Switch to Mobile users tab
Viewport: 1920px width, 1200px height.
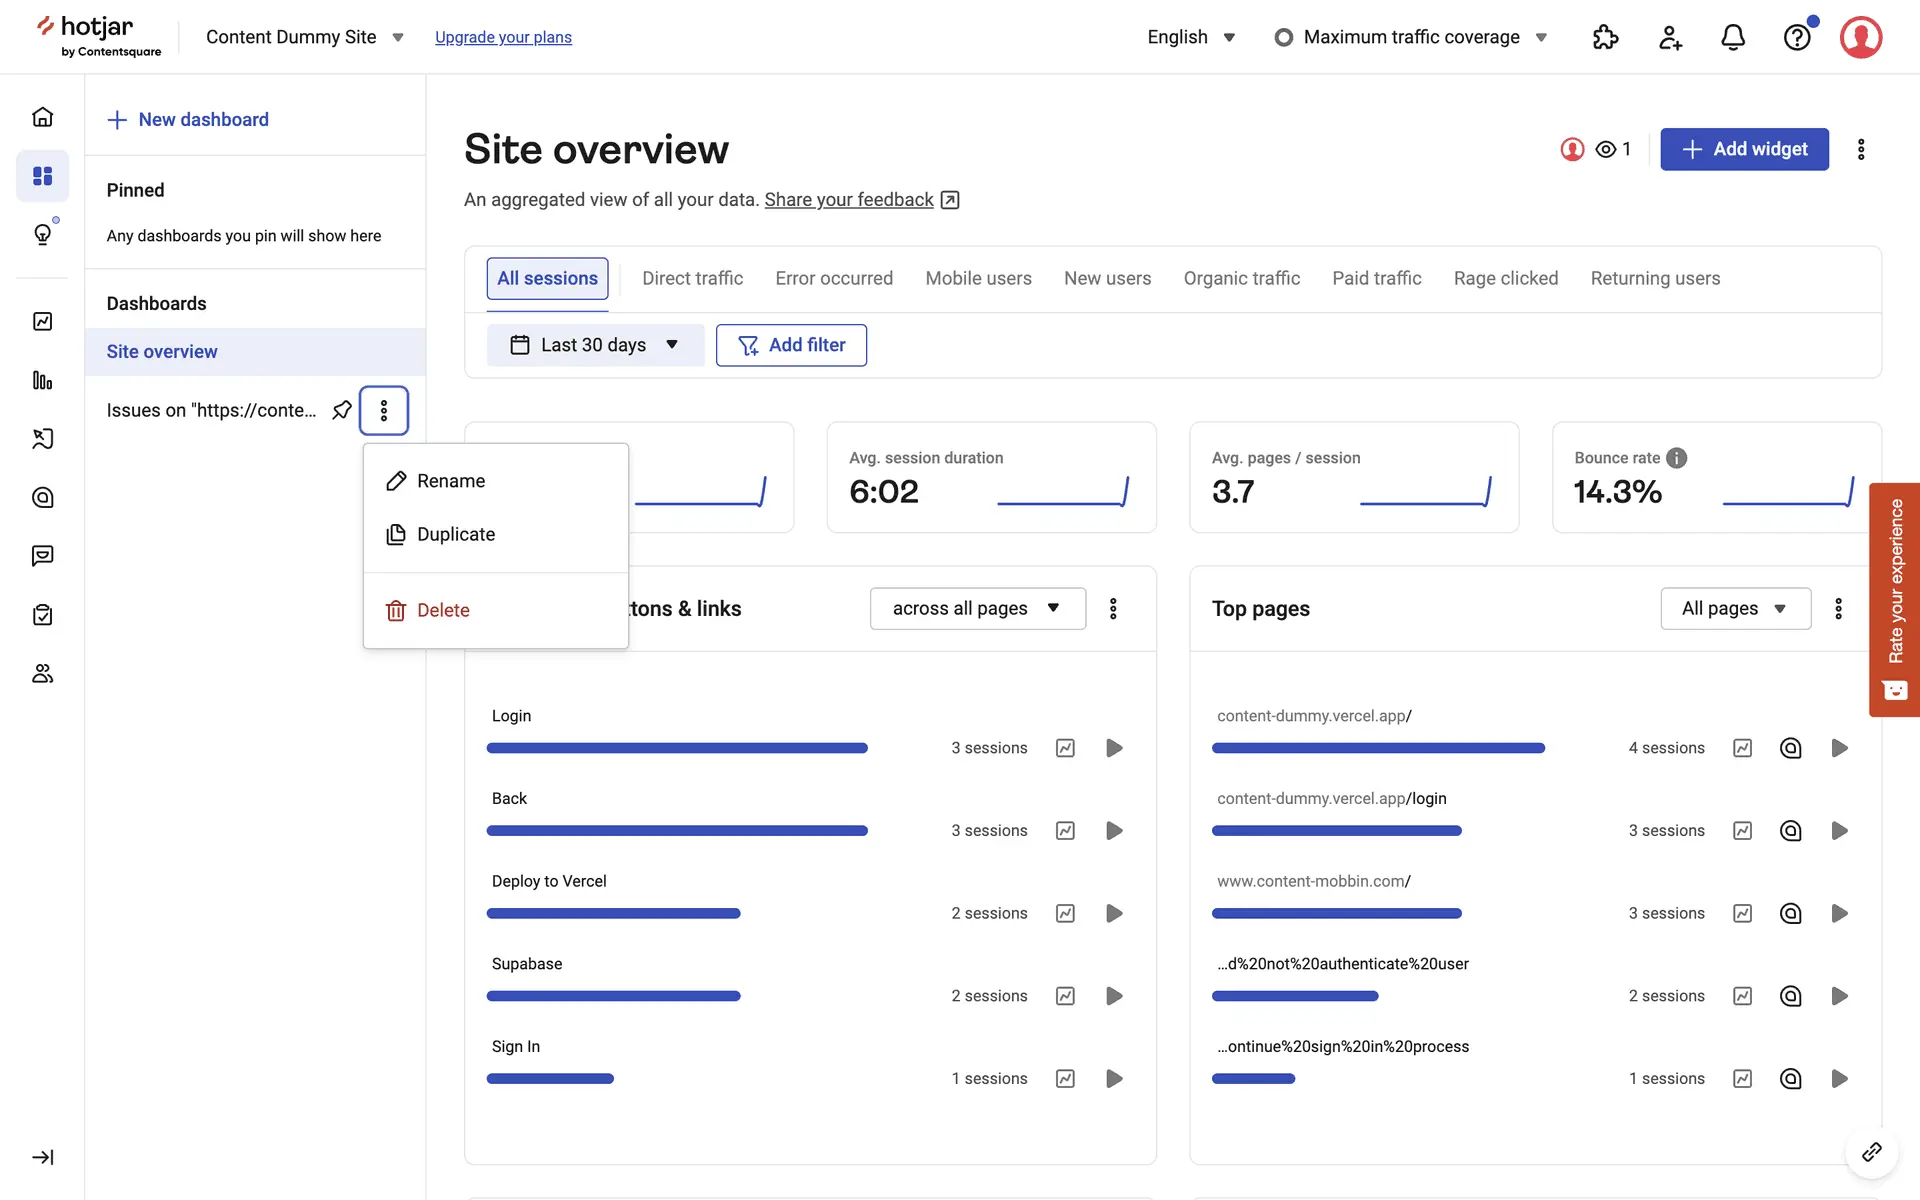[x=978, y=278]
